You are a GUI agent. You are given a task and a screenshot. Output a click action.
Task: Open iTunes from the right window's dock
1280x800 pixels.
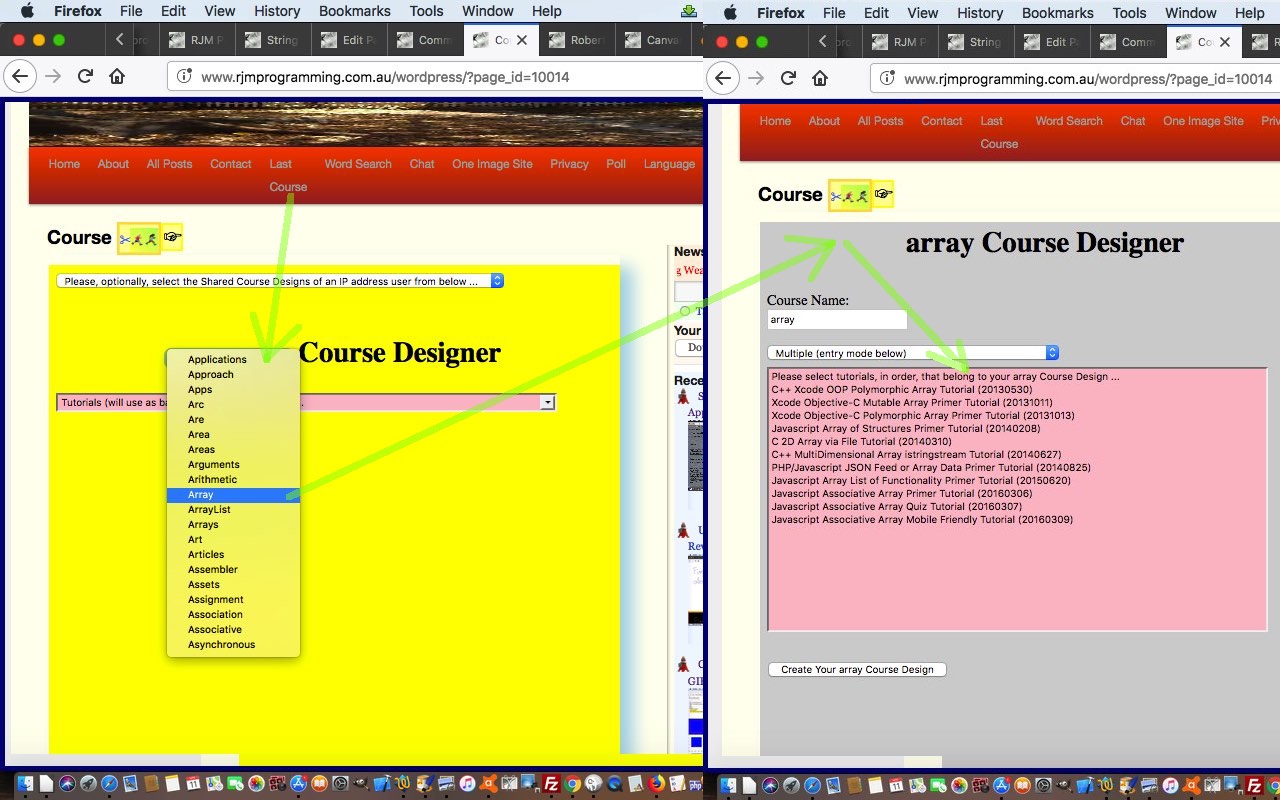tap(1170, 786)
